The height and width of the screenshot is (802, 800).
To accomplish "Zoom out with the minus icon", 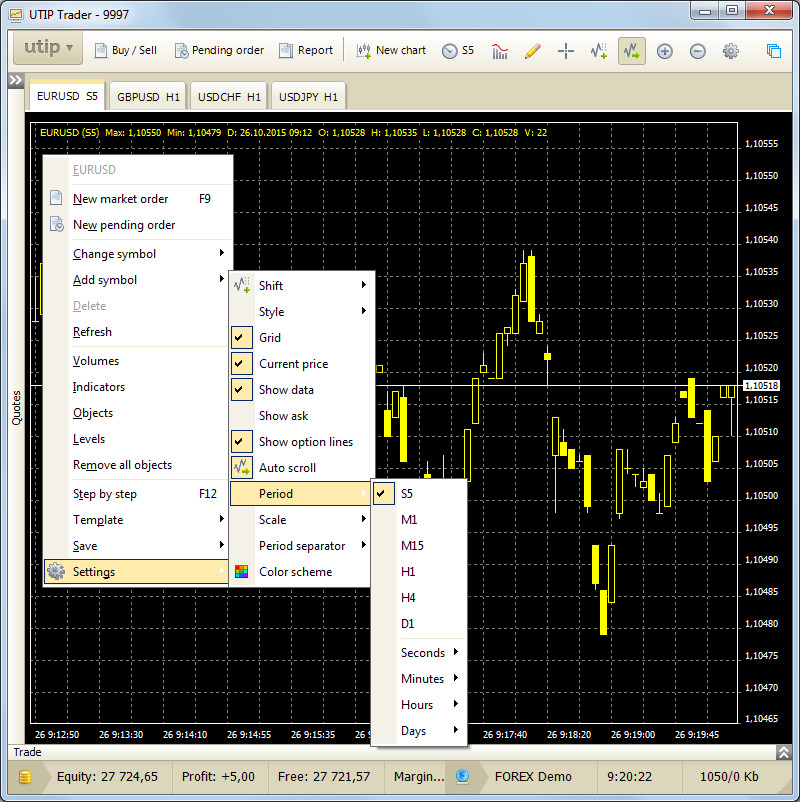I will [x=698, y=51].
